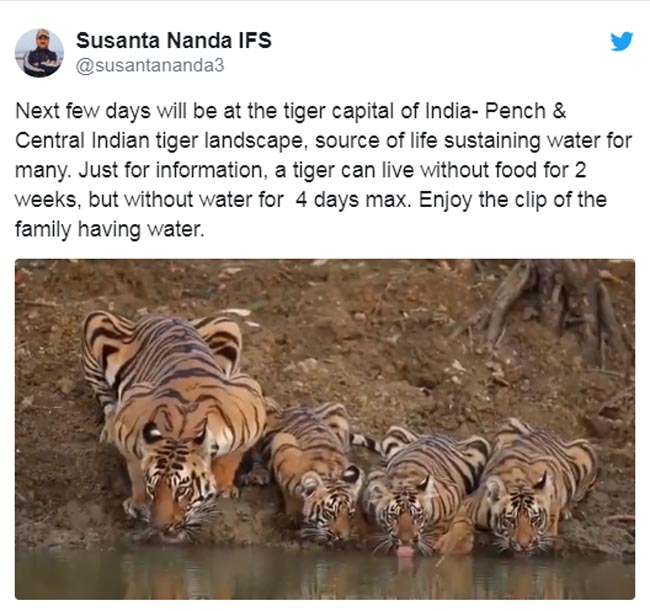Click the "family having water." line

pyautogui.click(x=110, y=229)
